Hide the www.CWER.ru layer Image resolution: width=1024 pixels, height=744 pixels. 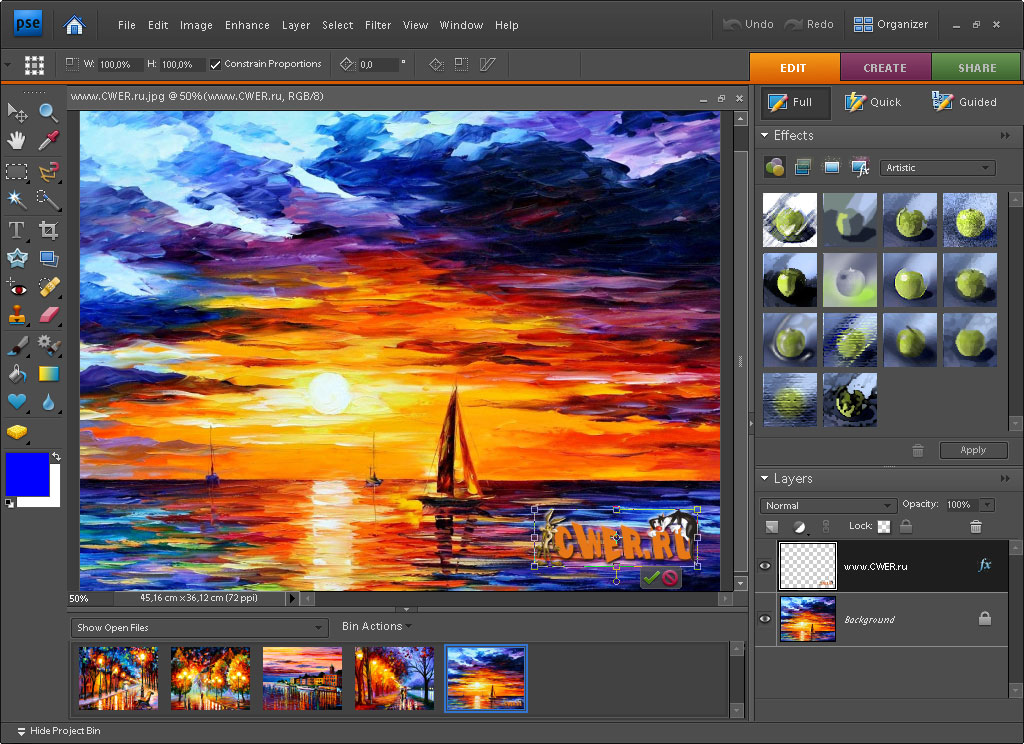point(765,566)
